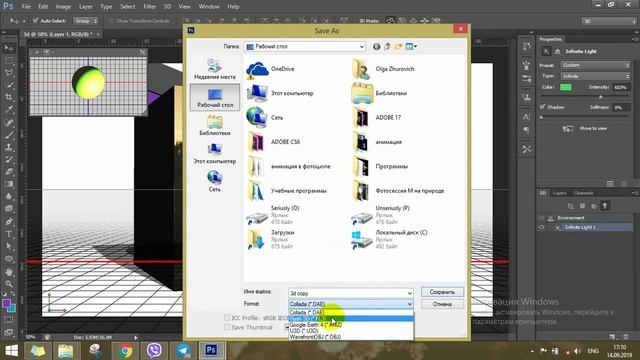640x360 pixels.
Task: Choose U3D format from list
Action: (351, 331)
